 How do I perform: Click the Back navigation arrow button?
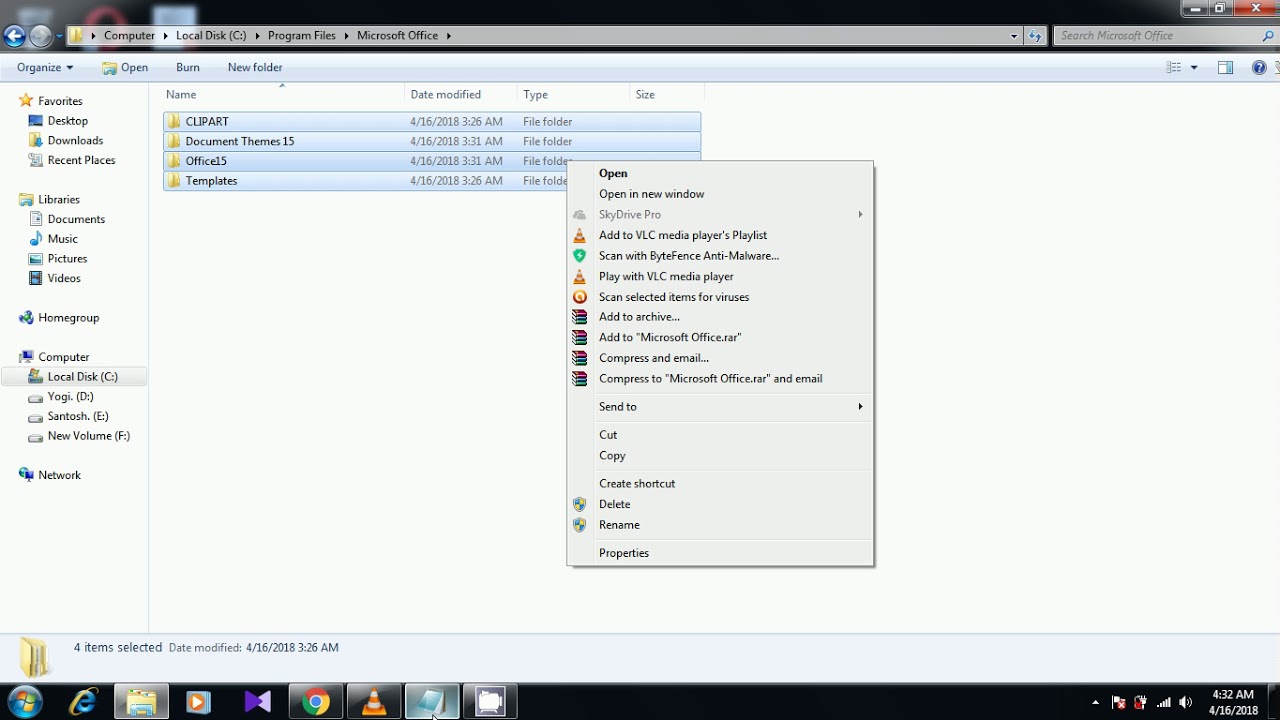(14, 36)
